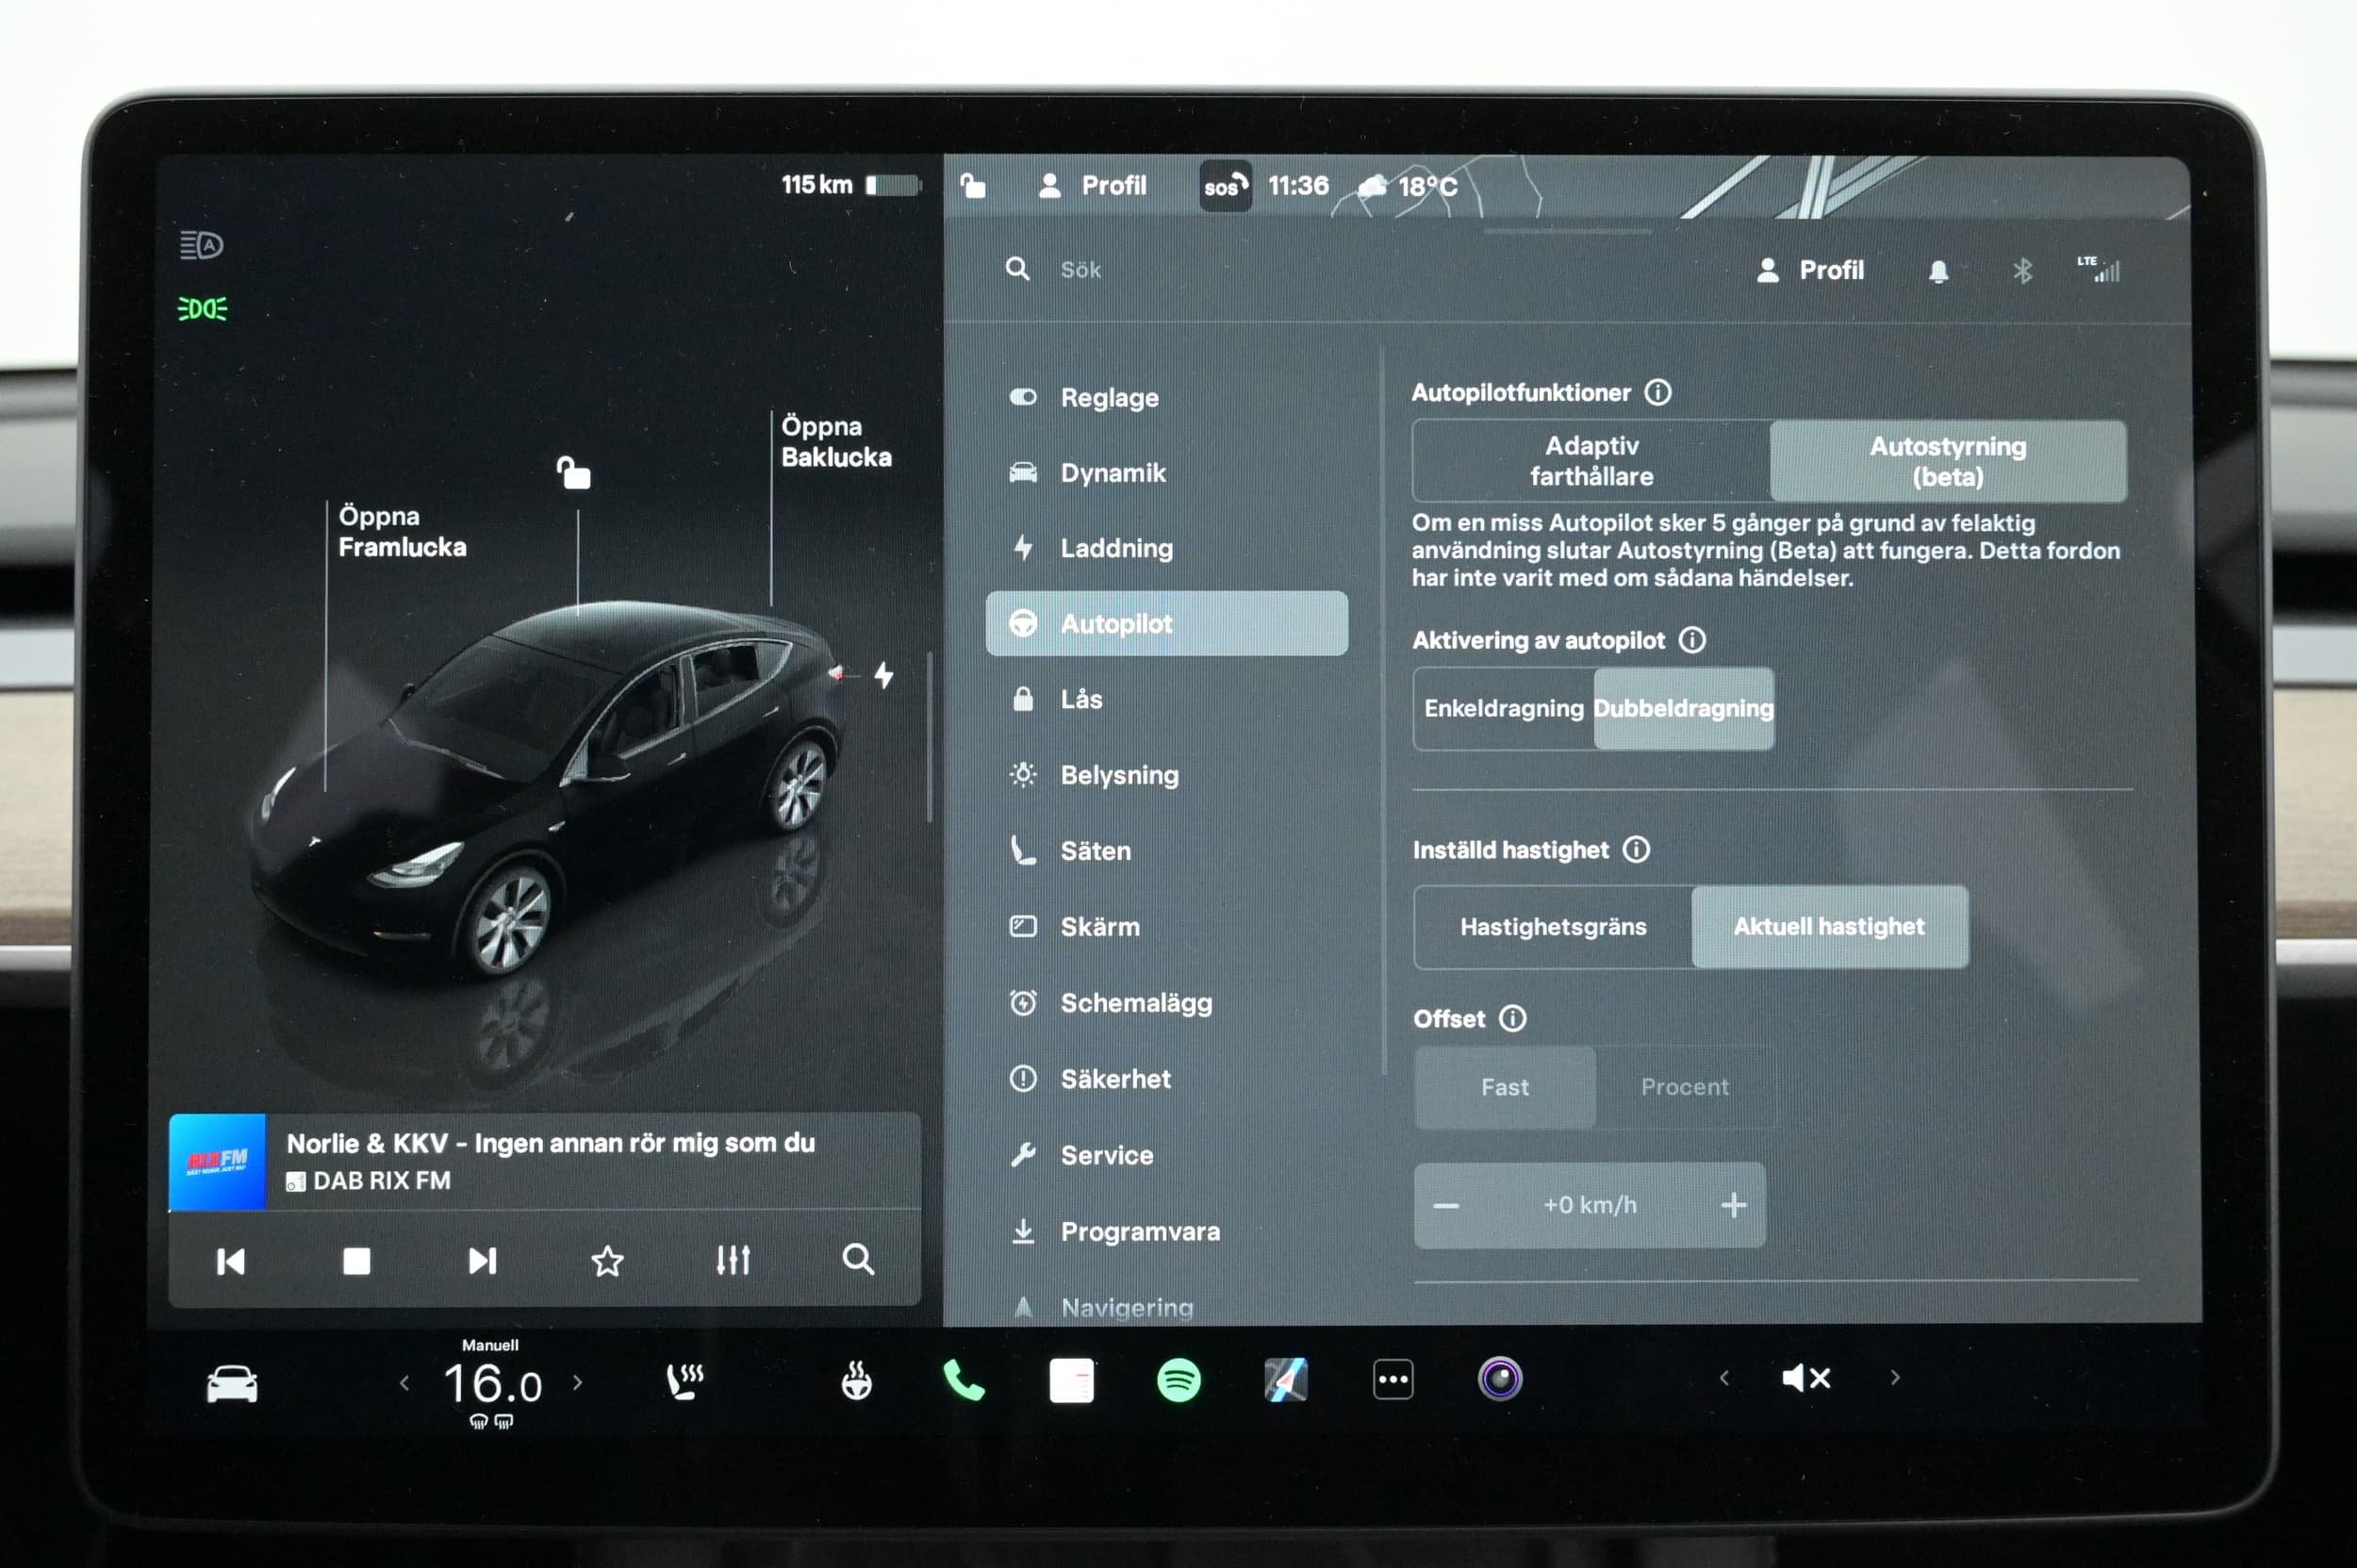Open Belysning settings menu
The height and width of the screenshot is (1568, 2357).
pyautogui.click(x=1167, y=775)
